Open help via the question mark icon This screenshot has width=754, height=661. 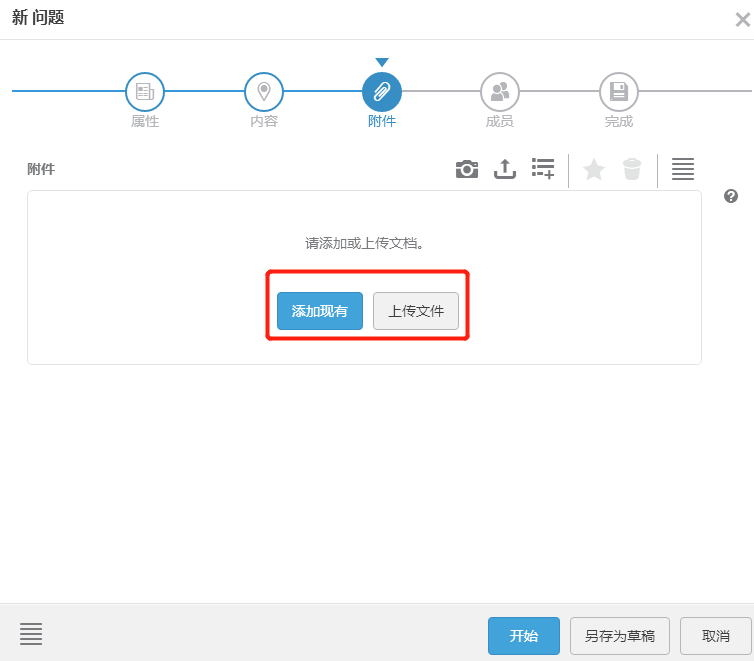click(731, 196)
